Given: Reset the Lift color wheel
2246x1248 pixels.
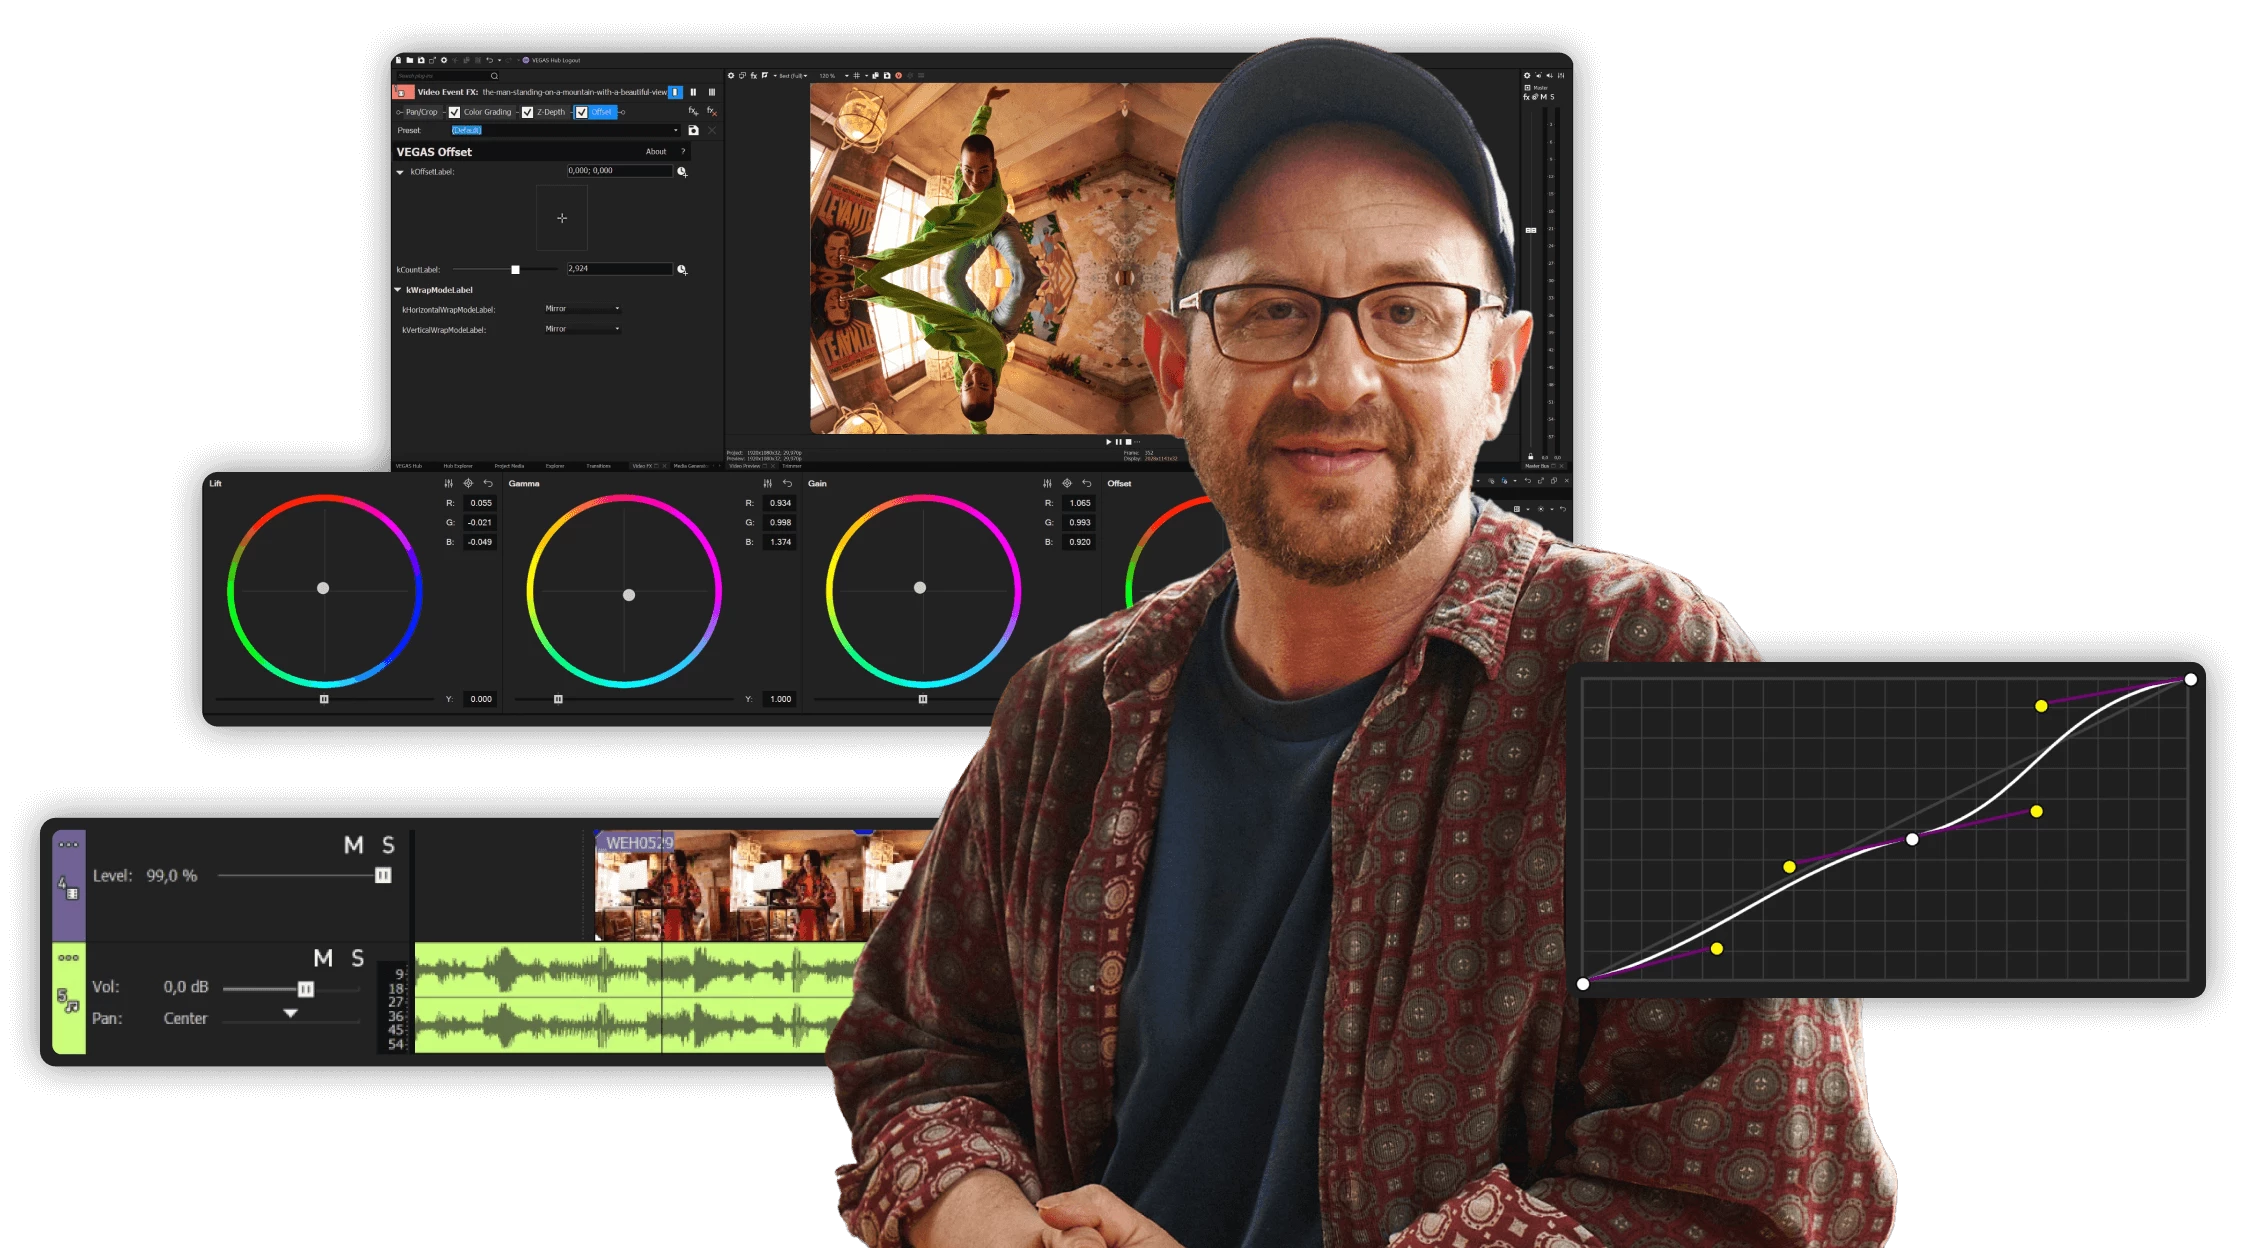Looking at the screenshot, I should [x=488, y=484].
